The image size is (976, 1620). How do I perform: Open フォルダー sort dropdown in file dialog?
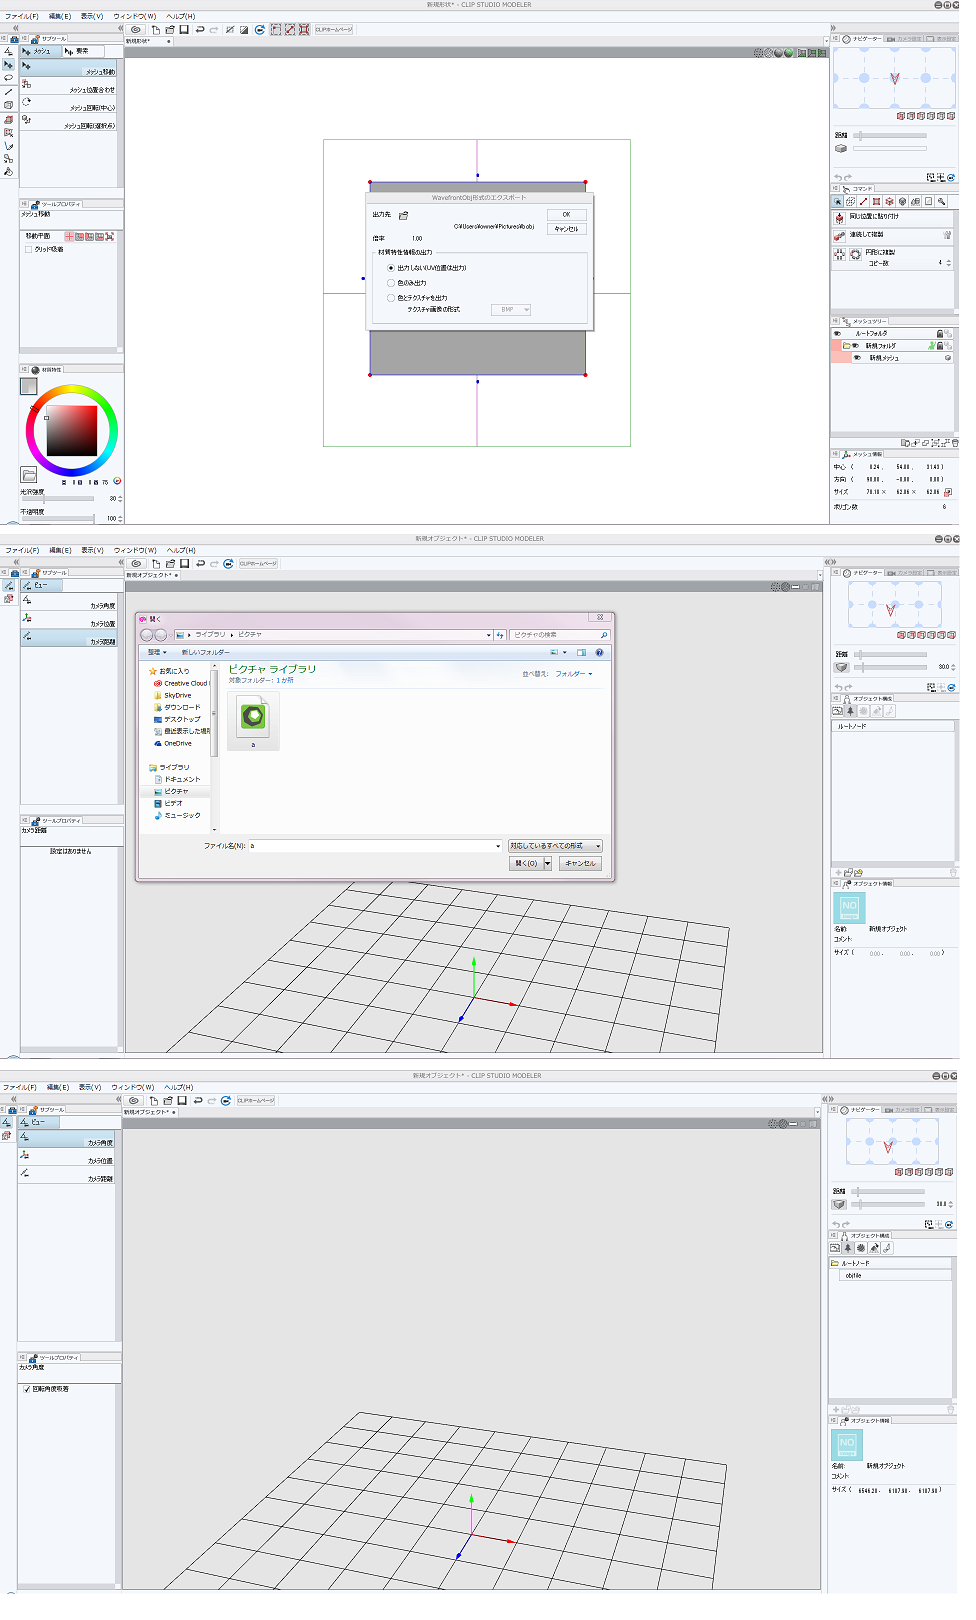(x=574, y=674)
